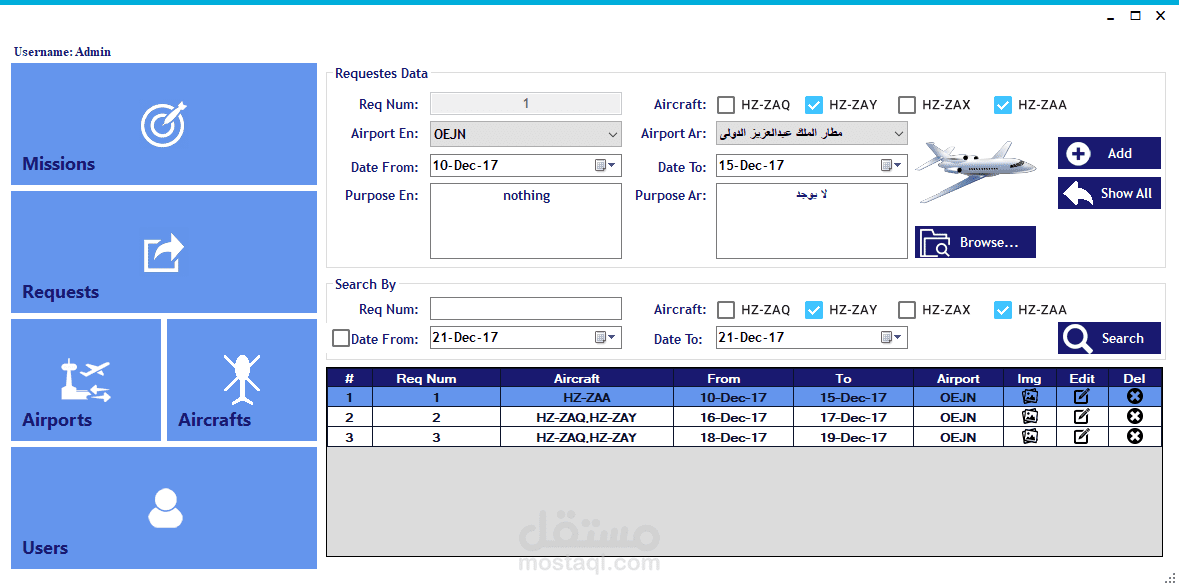The image size is (1179, 587).
Task: Expand the Airport Ar dropdown
Action: tap(898, 135)
